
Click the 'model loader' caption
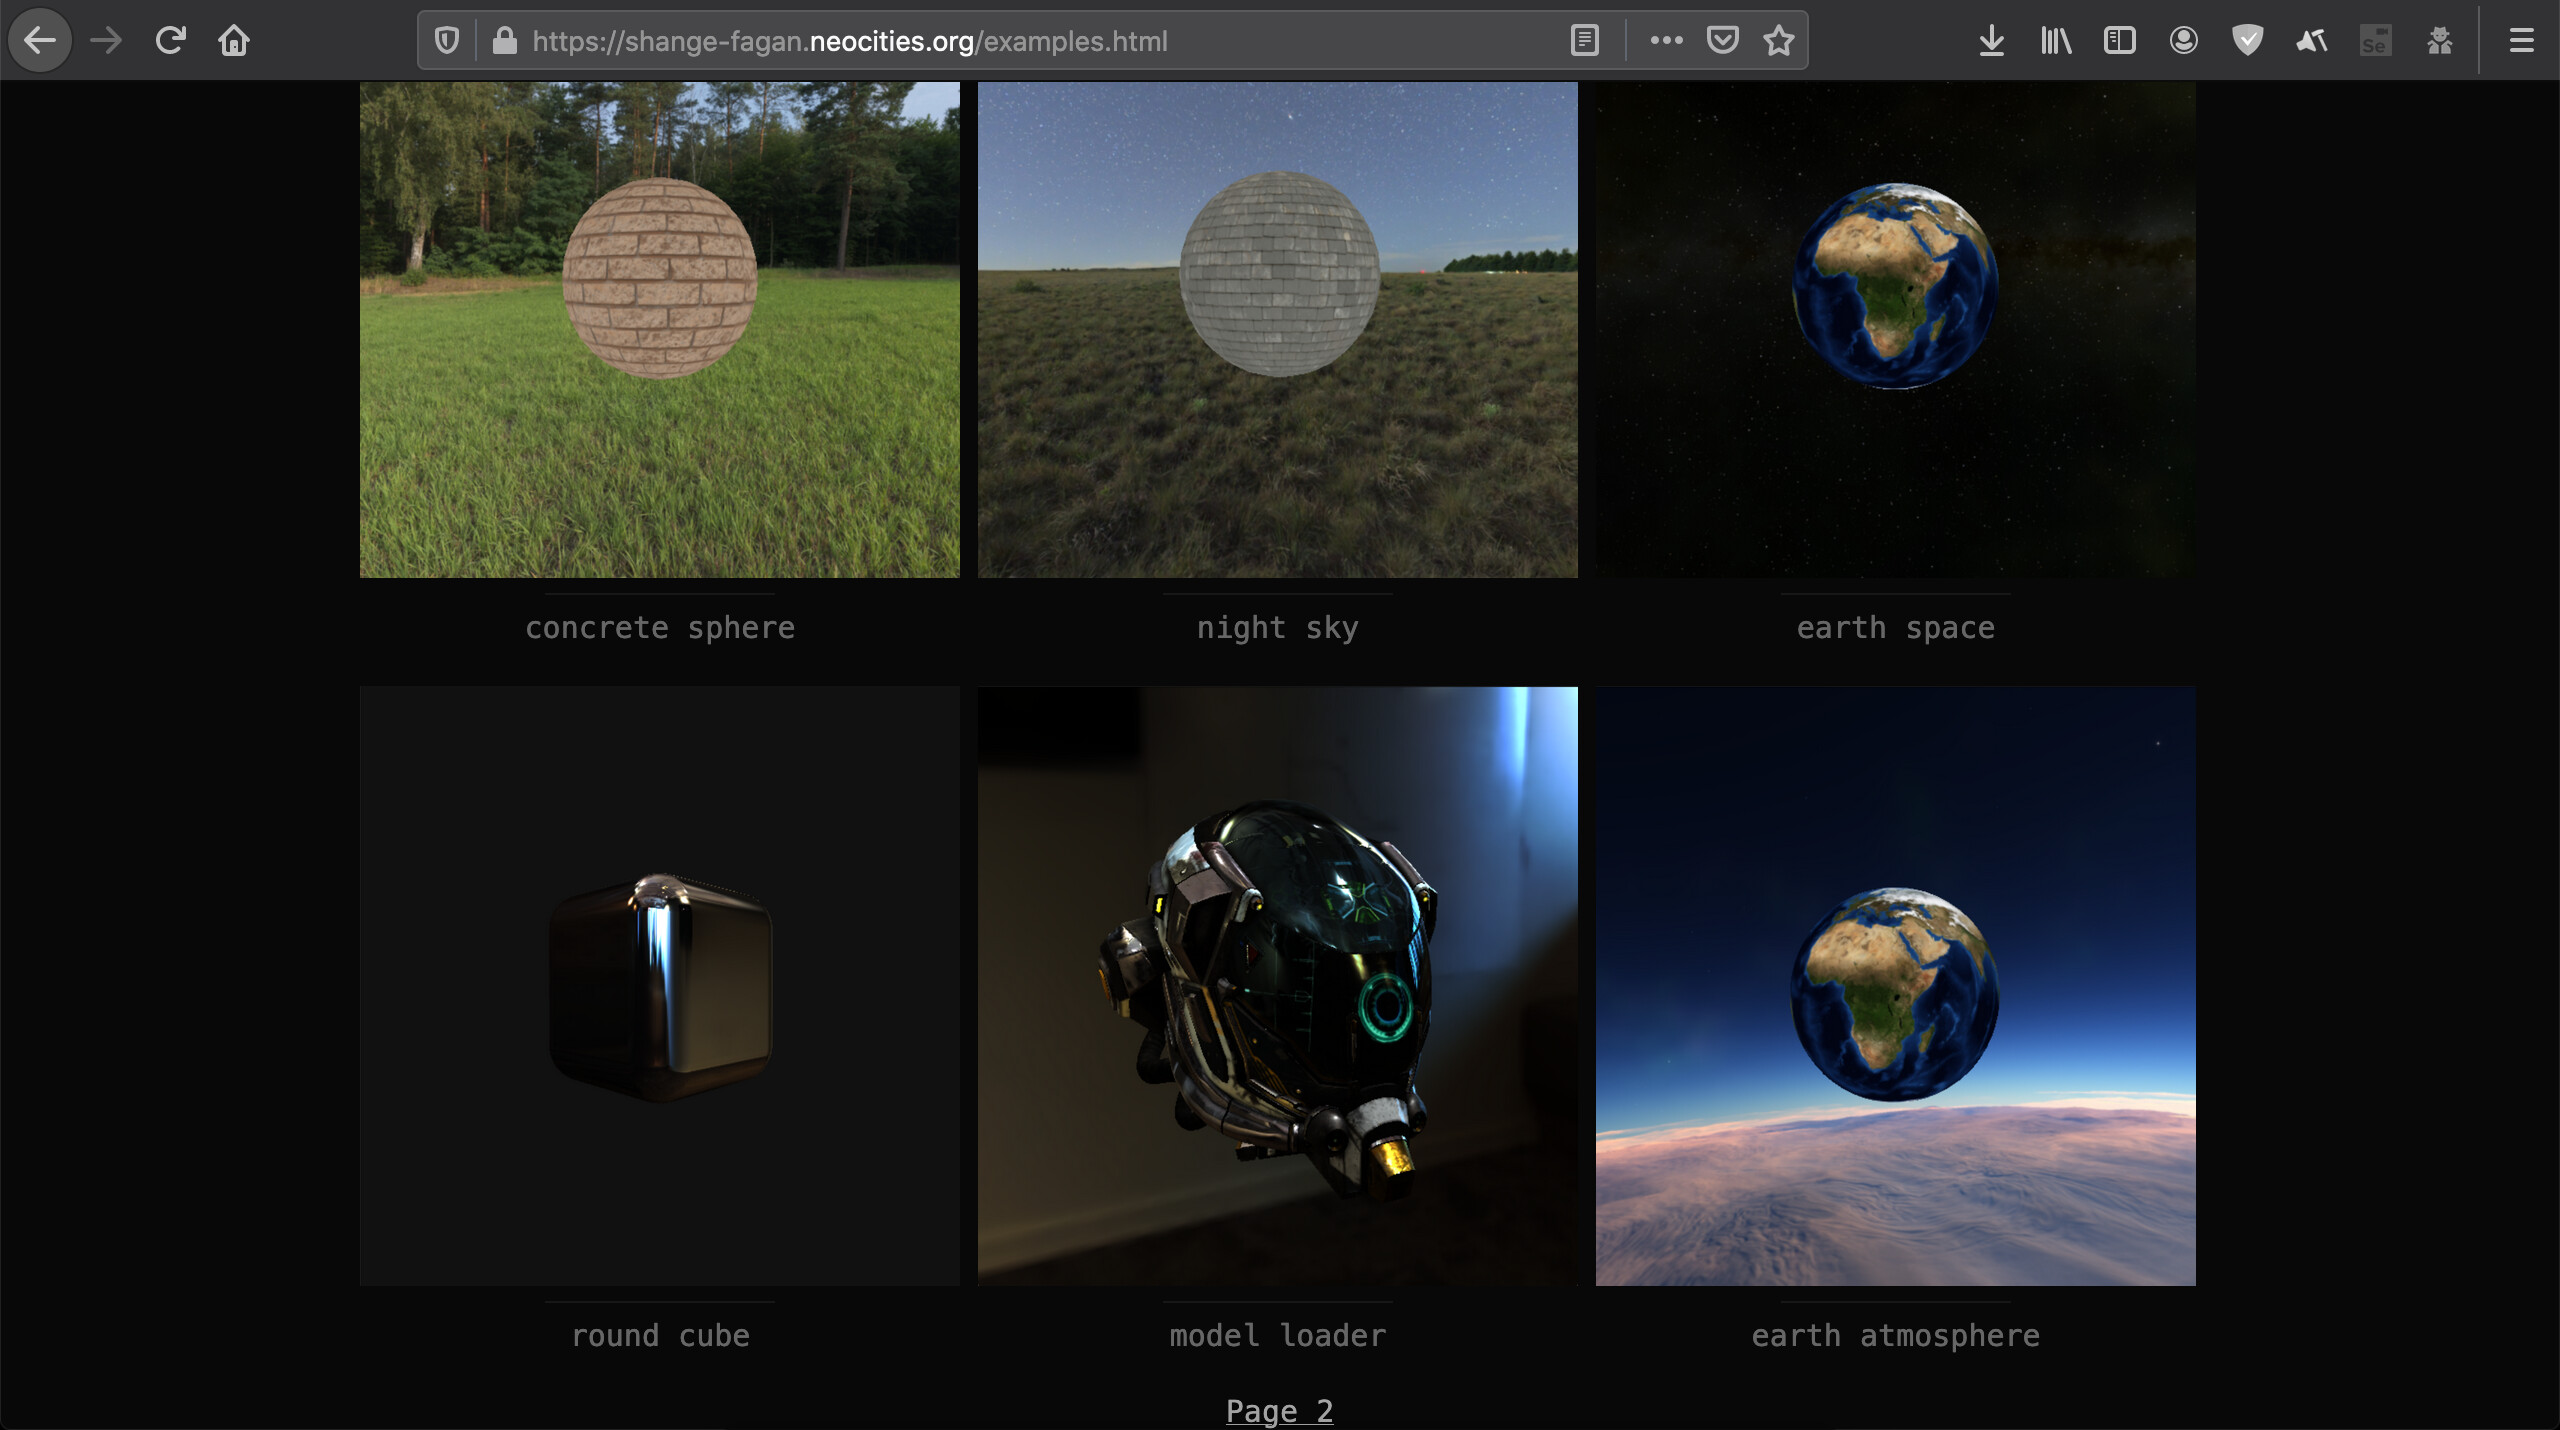click(1278, 1336)
